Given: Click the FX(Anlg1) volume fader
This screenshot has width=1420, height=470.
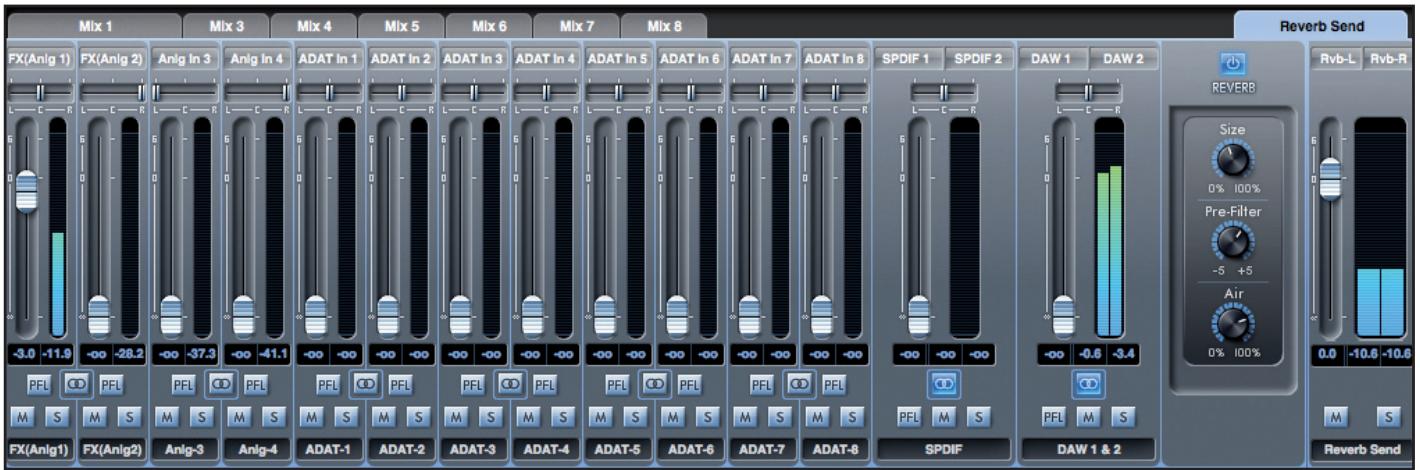Looking at the screenshot, I should [26, 190].
